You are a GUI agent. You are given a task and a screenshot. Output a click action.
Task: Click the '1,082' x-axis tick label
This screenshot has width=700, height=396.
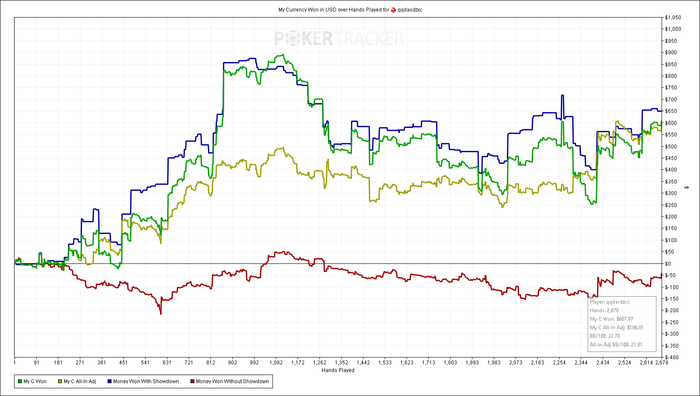click(276, 363)
